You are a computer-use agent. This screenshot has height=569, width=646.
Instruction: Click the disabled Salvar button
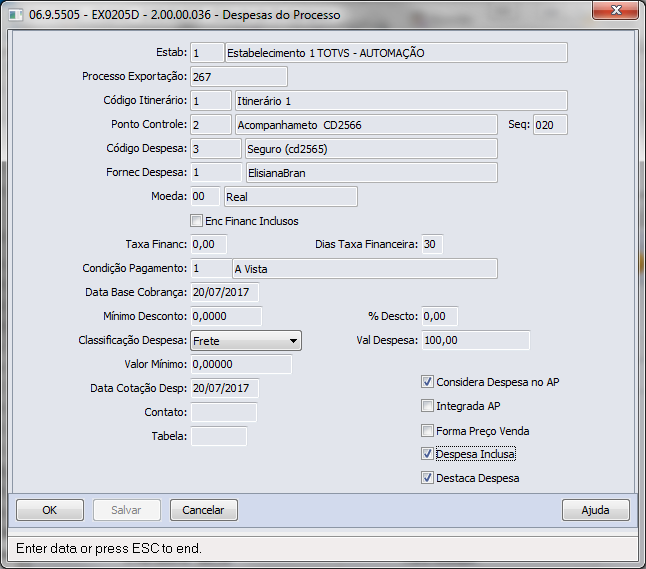pos(126,510)
